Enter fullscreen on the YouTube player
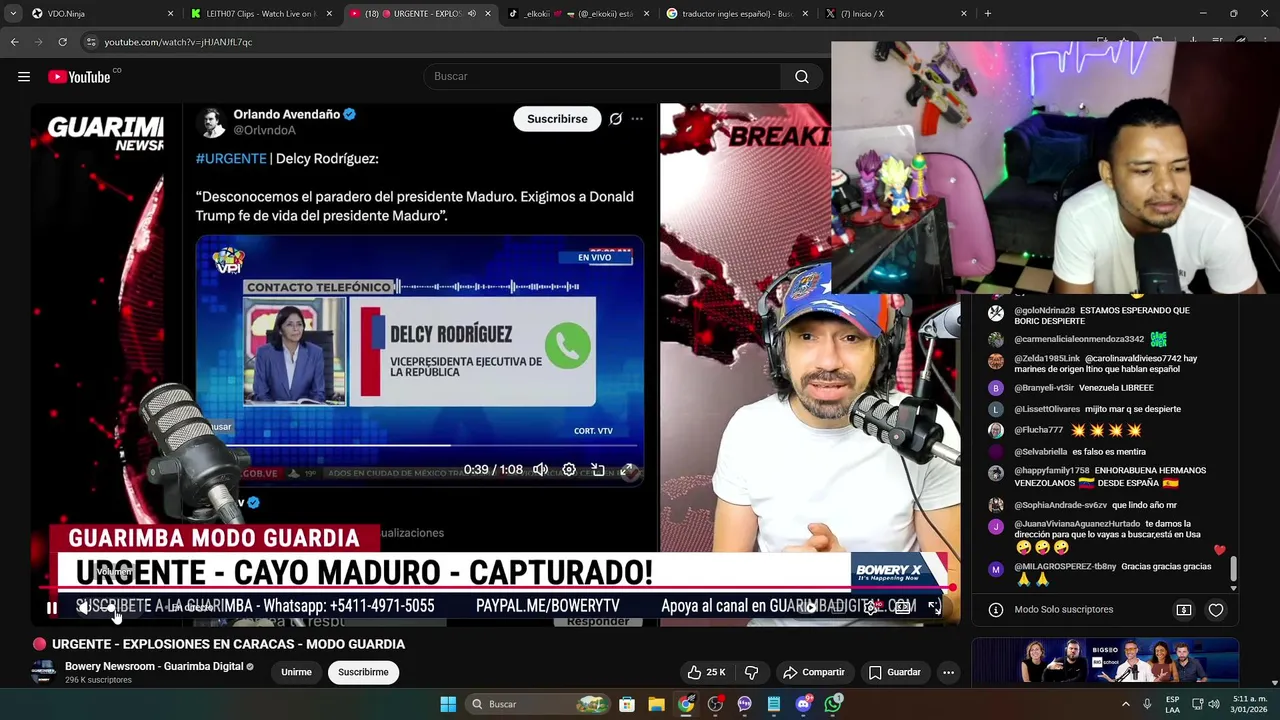Image resolution: width=1280 pixels, height=720 pixels. coord(934,607)
